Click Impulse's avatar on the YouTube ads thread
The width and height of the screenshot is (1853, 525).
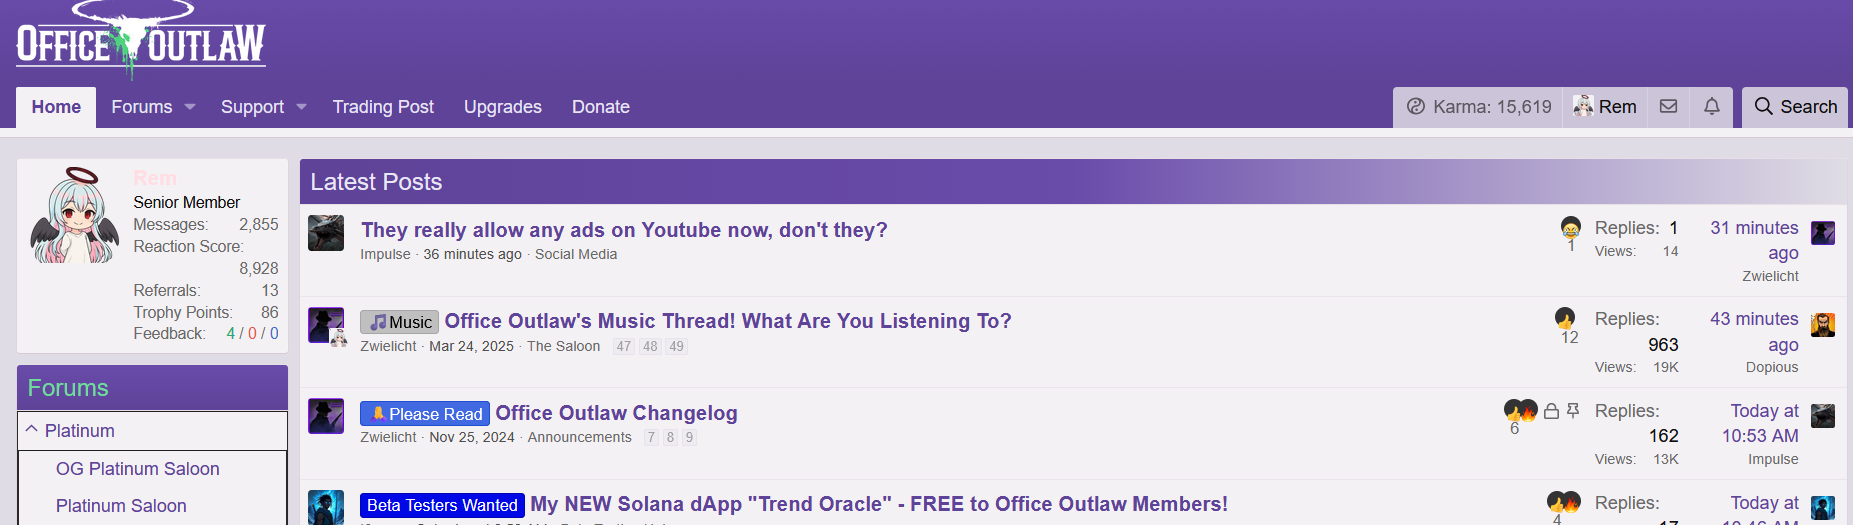tap(326, 233)
